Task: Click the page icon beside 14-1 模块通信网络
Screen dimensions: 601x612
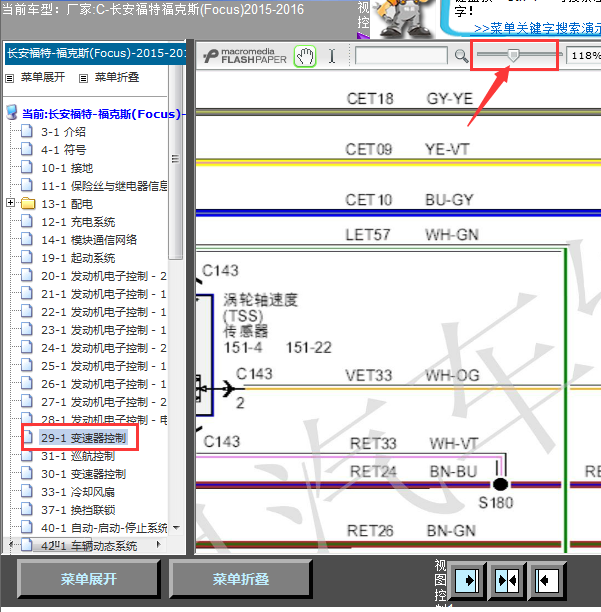Action: coord(27,239)
